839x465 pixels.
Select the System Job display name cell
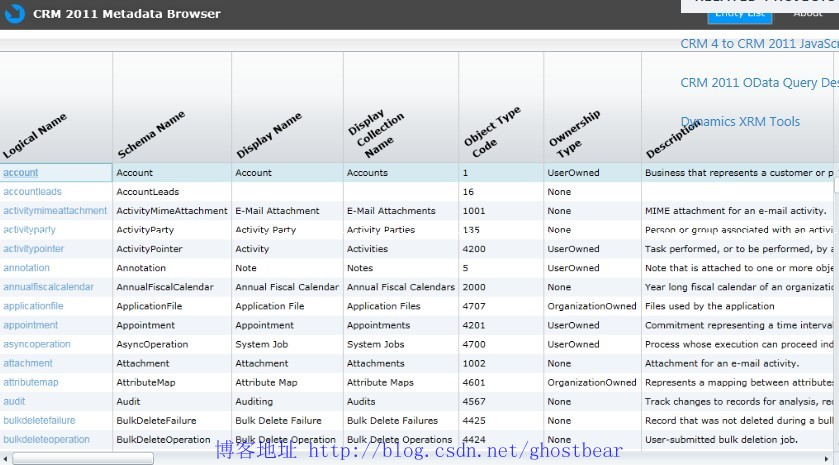[x=287, y=344]
